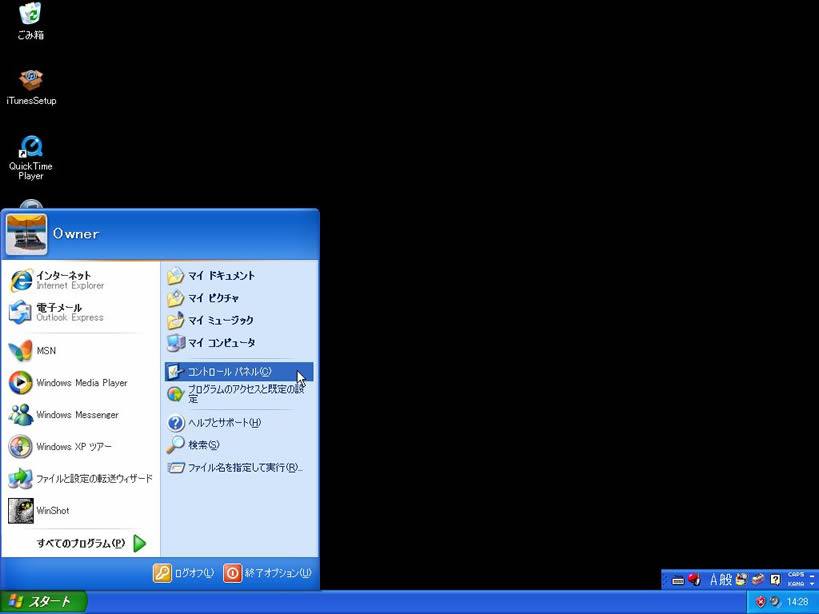Open ファイル名を指定して実行(R)
This screenshot has width=819, height=614.
point(239,467)
